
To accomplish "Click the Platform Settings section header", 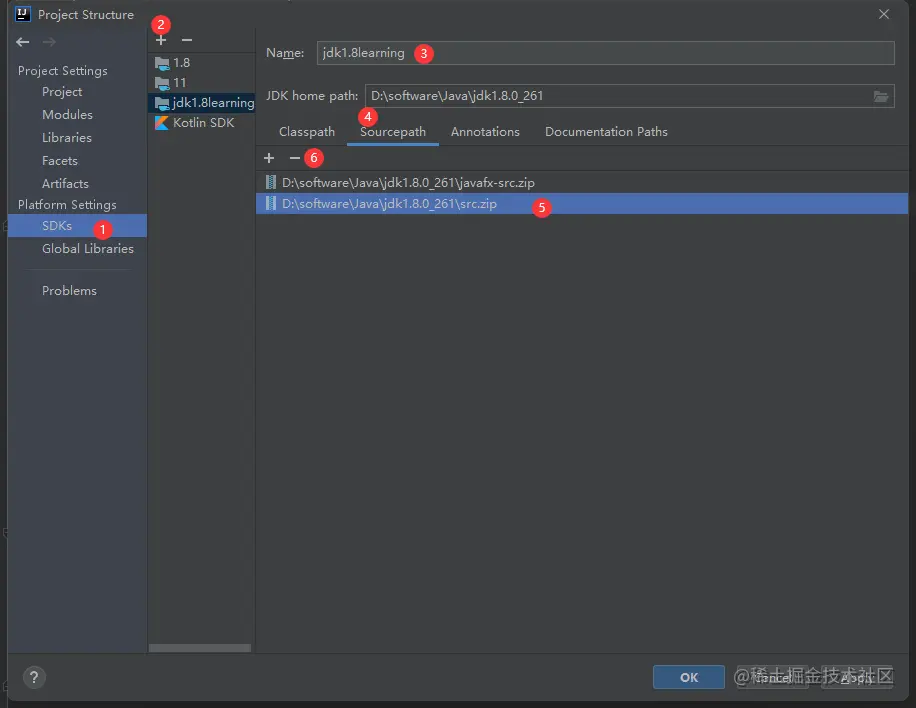I will [x=67, y=205].
